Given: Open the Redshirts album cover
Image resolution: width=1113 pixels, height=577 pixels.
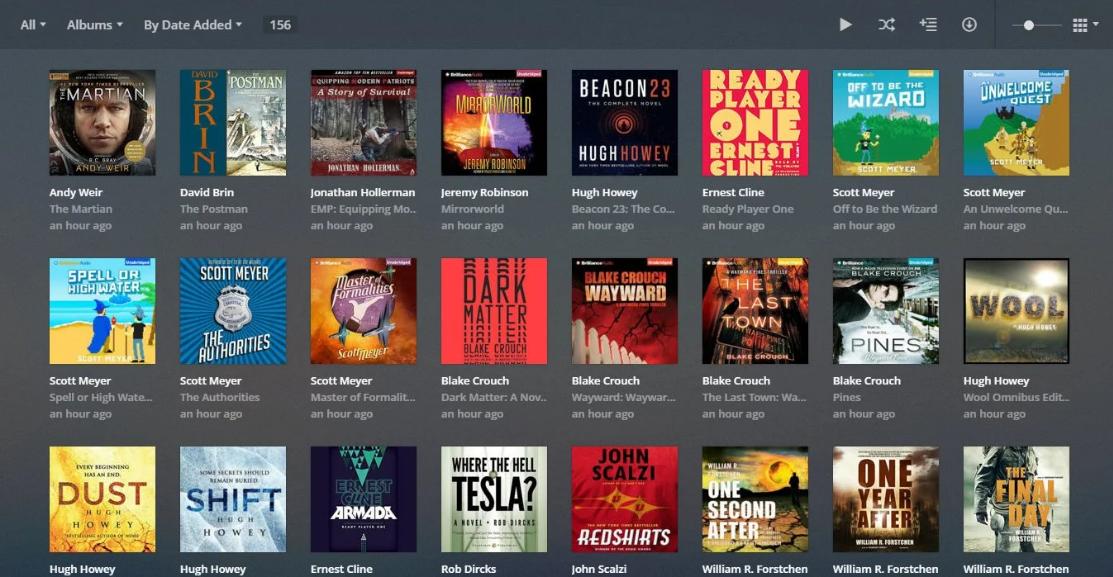Looking at the screenshot, I should tap(625, 499).
